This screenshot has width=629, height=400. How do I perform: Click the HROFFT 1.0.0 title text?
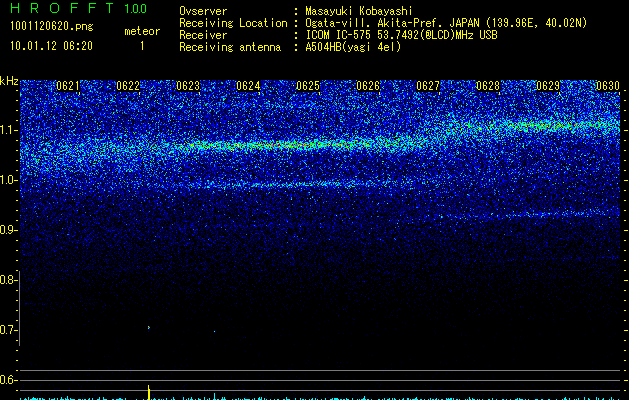tap(79, 8)
